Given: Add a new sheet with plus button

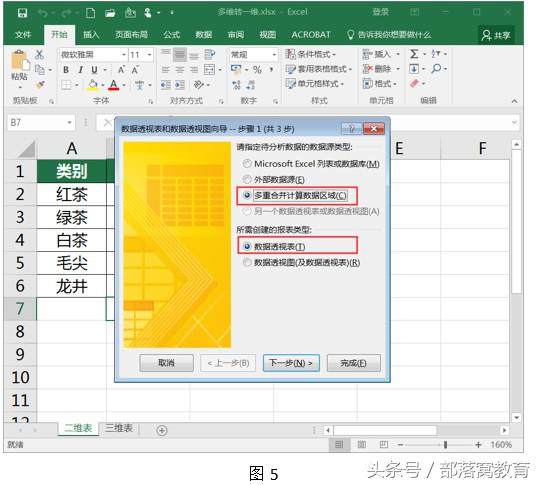Looking at the screenshot, I should (162, 430).
